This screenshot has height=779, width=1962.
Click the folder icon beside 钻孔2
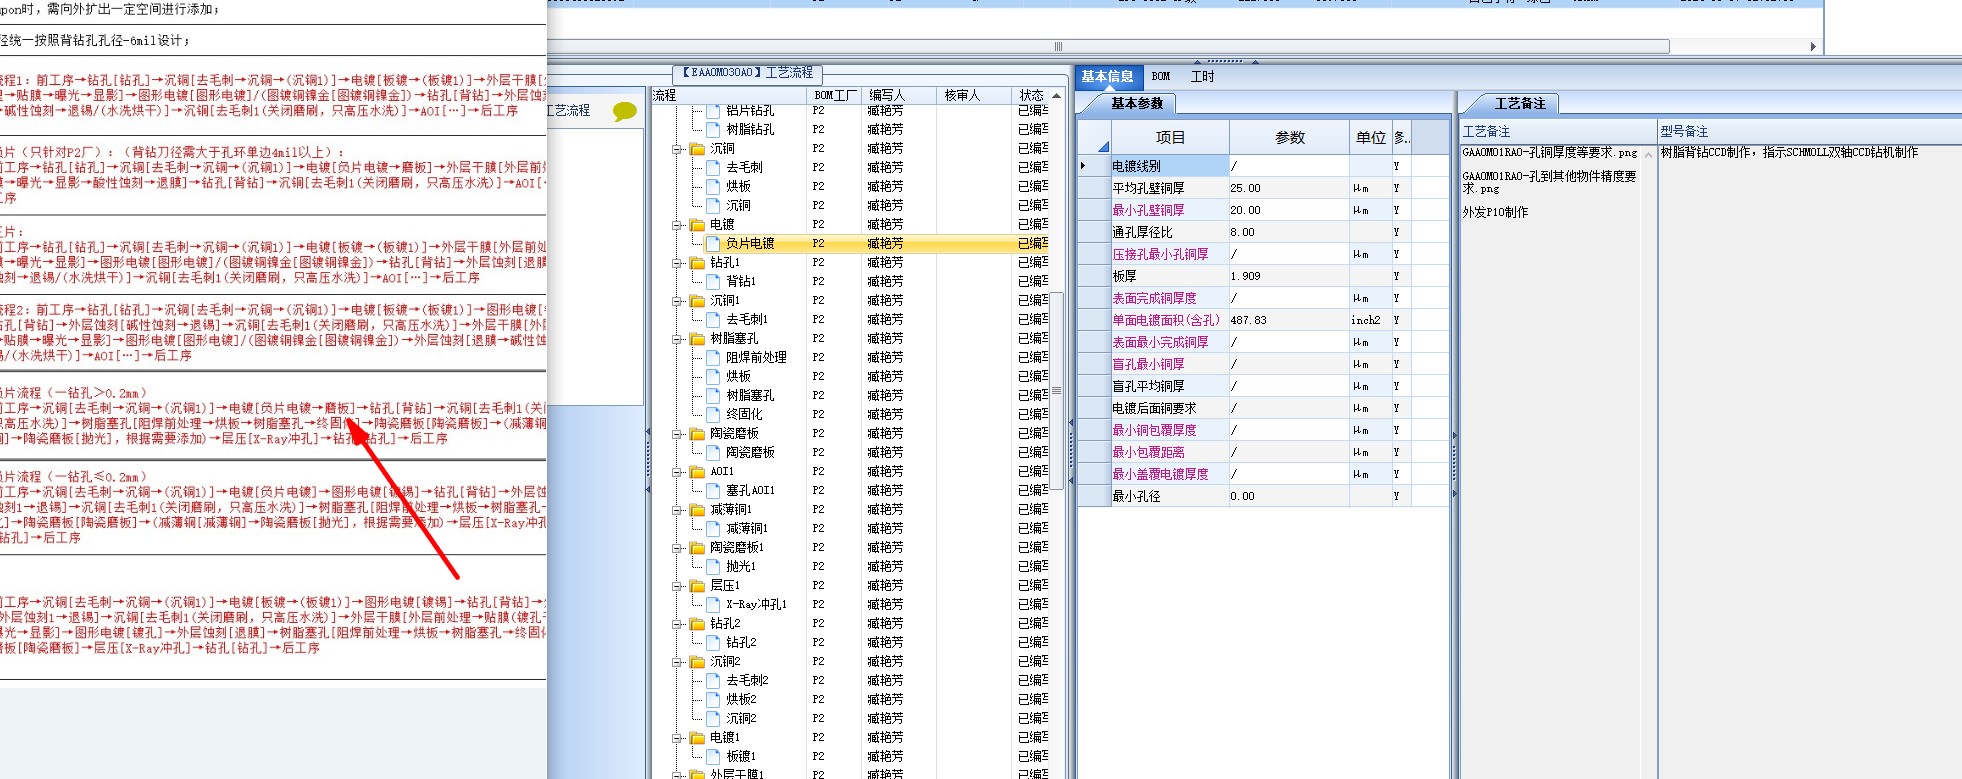click(x=697, y=623)
